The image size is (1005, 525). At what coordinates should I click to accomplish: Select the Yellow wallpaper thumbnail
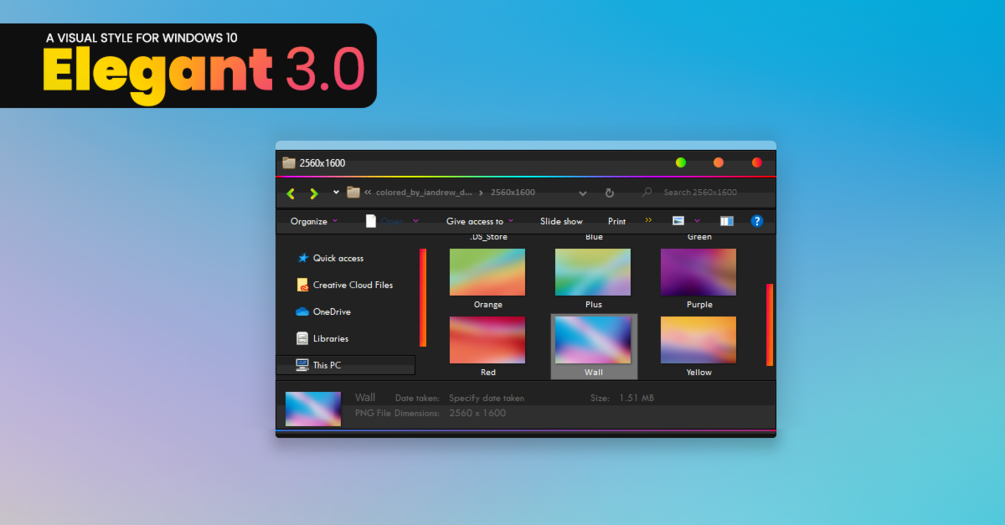pos(698,340)
